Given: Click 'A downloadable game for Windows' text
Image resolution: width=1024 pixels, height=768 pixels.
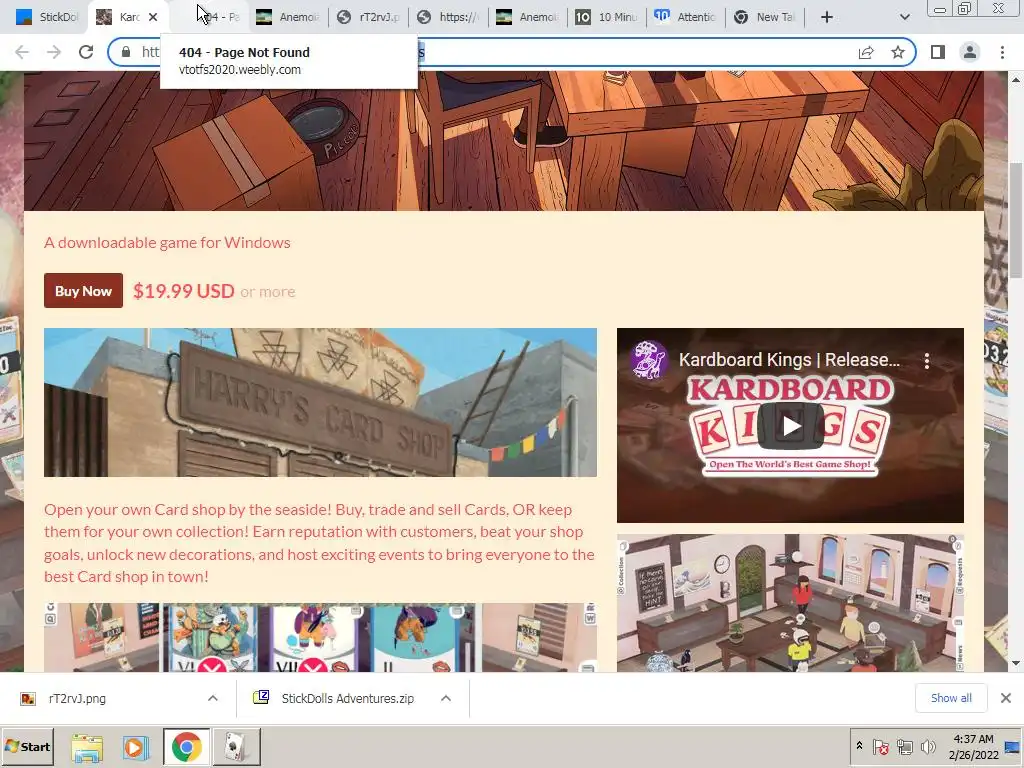Looking at the screenshot, I should coord(167,242).
